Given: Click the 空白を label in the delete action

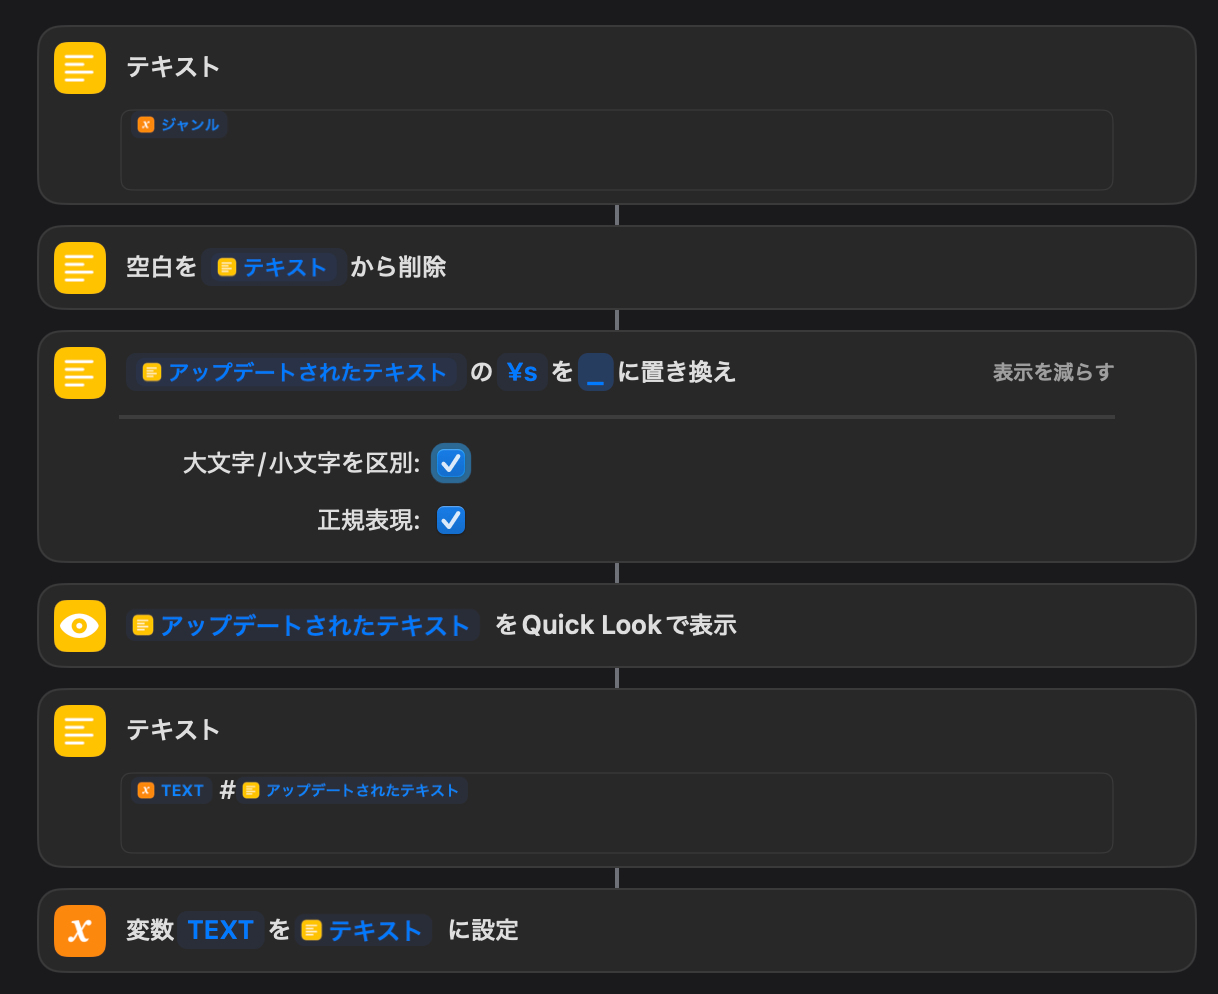Looking at the screenshot, I should tap(161, 268).
